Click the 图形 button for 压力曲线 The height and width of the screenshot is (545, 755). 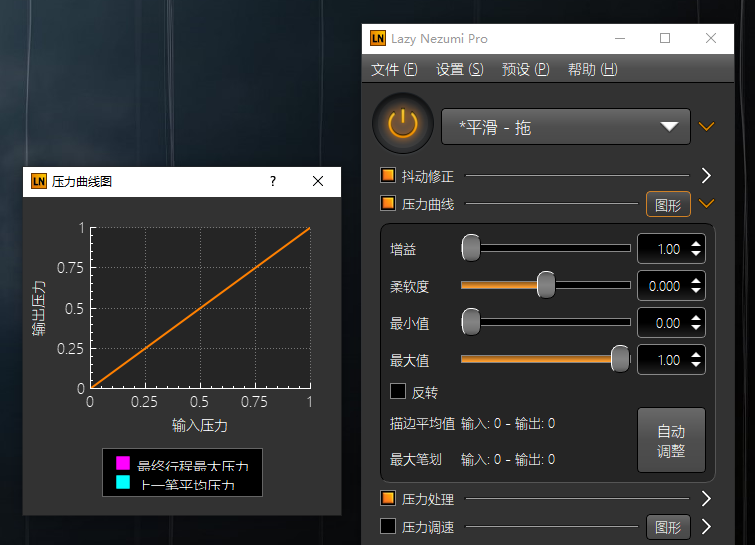[668, 205]
